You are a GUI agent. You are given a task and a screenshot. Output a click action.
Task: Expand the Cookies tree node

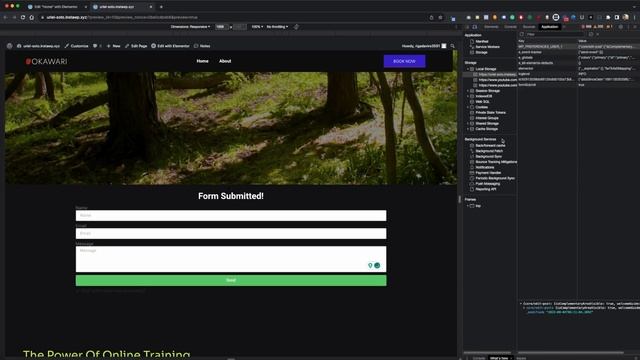point(468,107)
